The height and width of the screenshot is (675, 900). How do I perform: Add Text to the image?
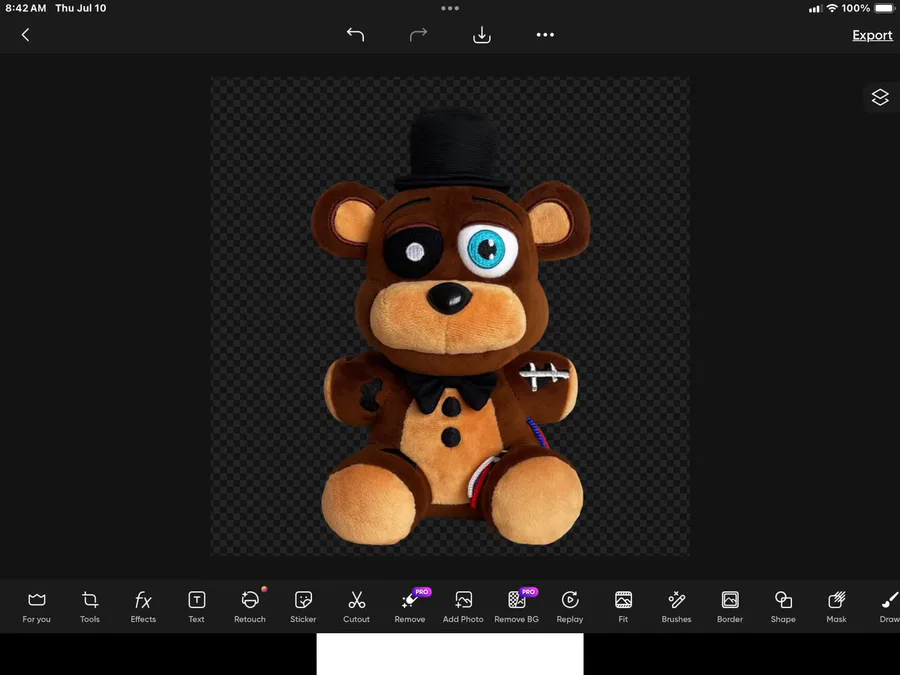pos(196,607)
